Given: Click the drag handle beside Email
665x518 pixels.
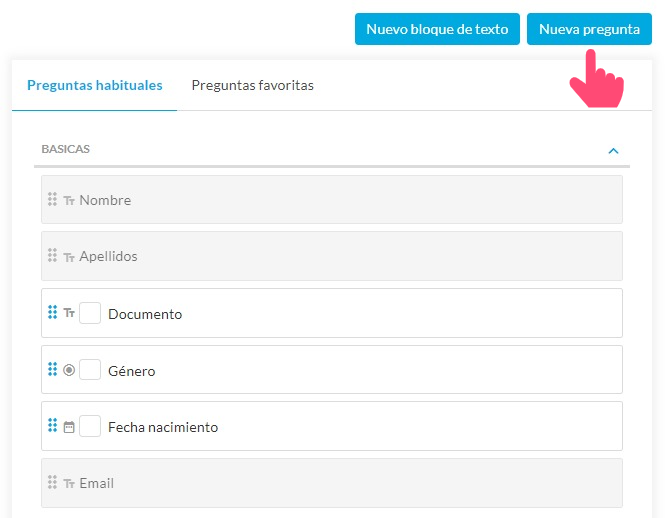Looking at the screenshot, I should pos(52,483).
